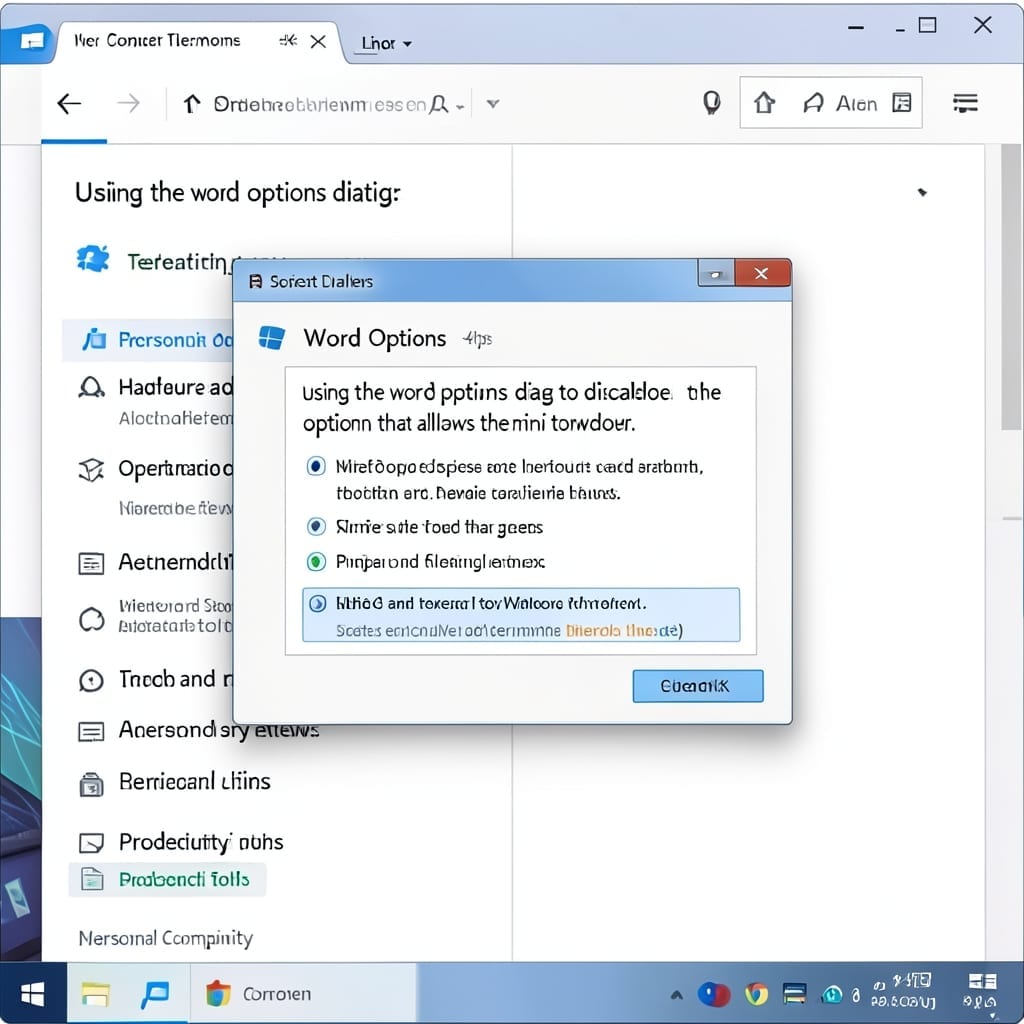The width and height of the screenshot is (1024, 1024).
Task: Open the Berriecanl chins sidebar entry
Action: 194,782
